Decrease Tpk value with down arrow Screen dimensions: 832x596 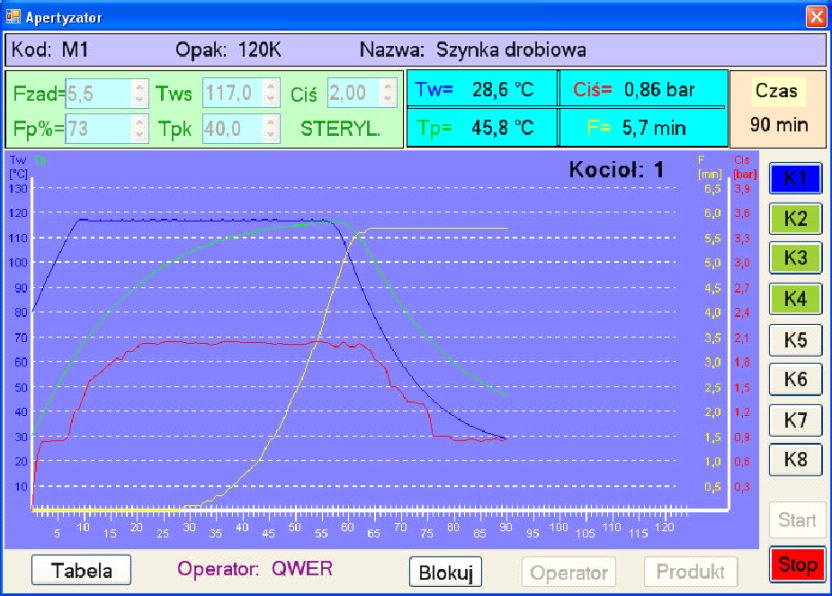(x=271, y=135)
